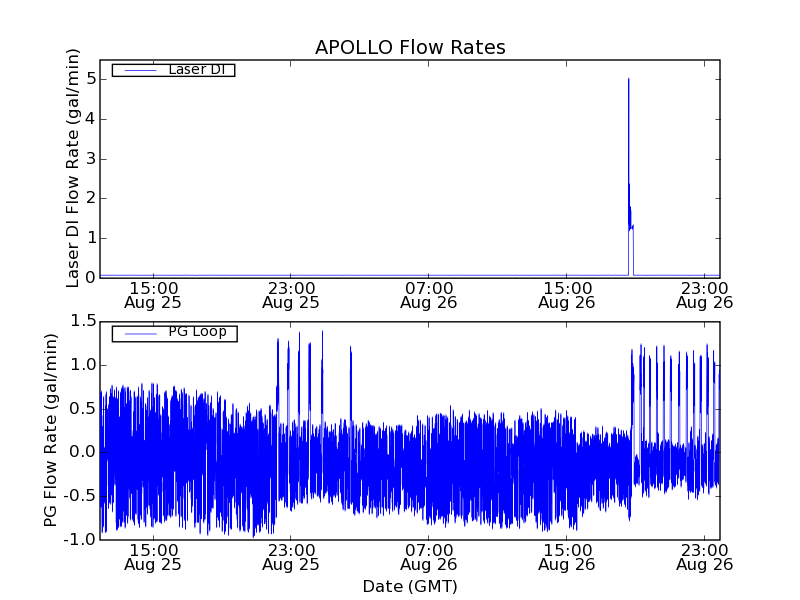Screen dimensions: 800x600
Task: Click y-tick '4' on Laser DI plot
Action: 91,119
